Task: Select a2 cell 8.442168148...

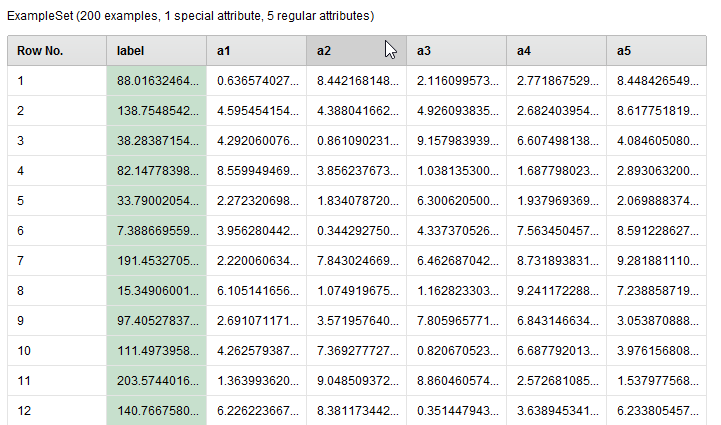Action: (356, 81)
